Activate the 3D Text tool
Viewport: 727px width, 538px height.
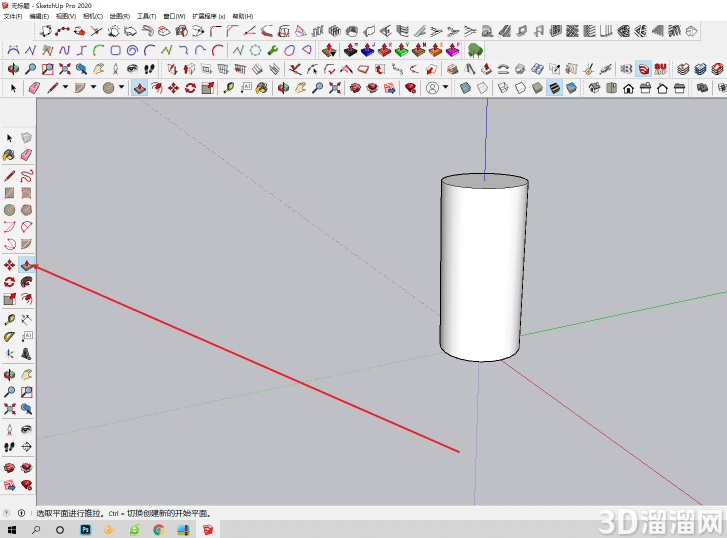[26, 354]
